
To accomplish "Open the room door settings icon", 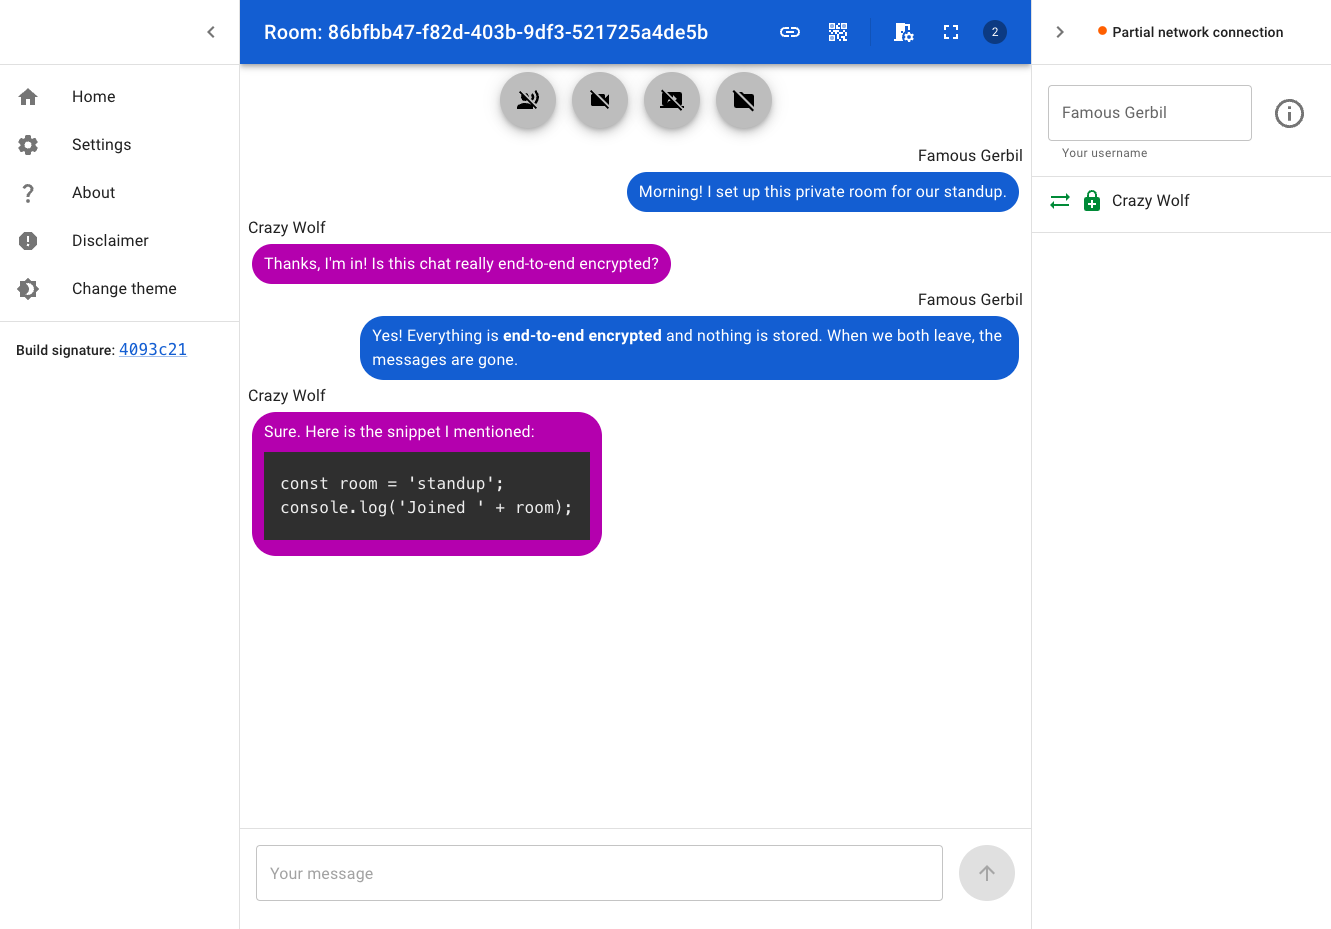I will (903, 32).
